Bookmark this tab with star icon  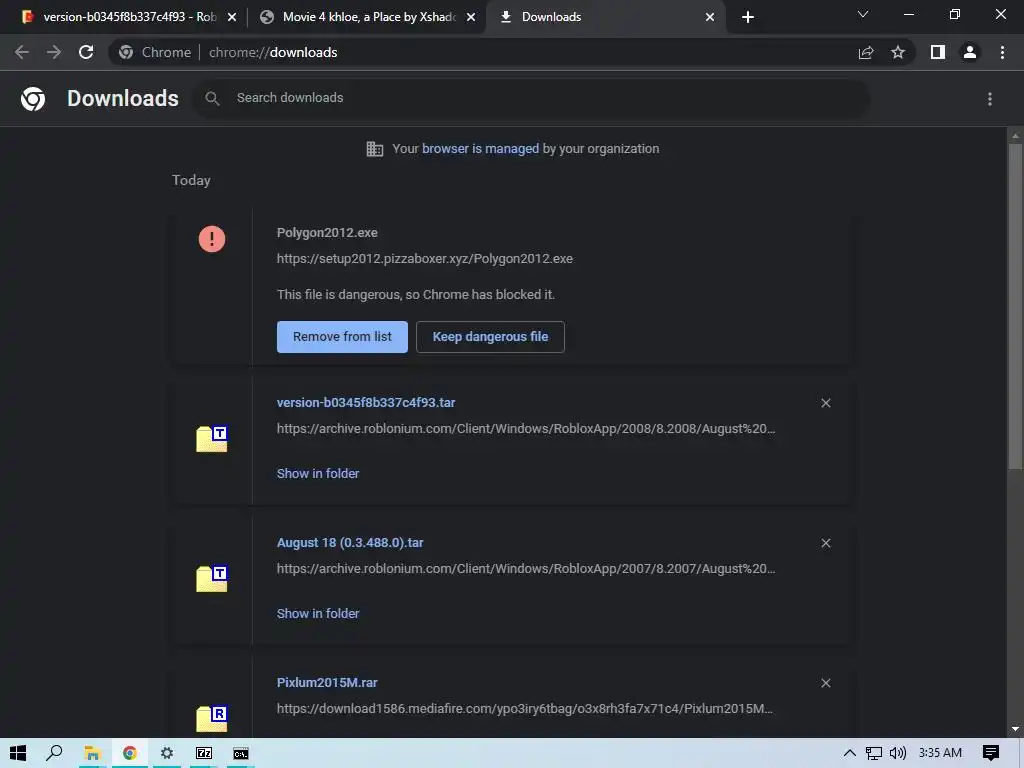click(898, 52)
